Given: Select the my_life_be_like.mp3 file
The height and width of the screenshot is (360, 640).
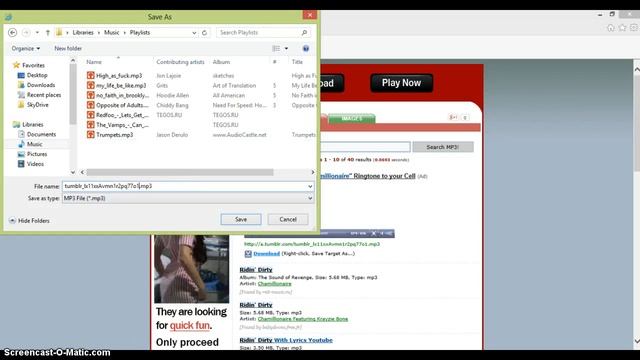Looking at the screenshot, I should tap(121, 85).
